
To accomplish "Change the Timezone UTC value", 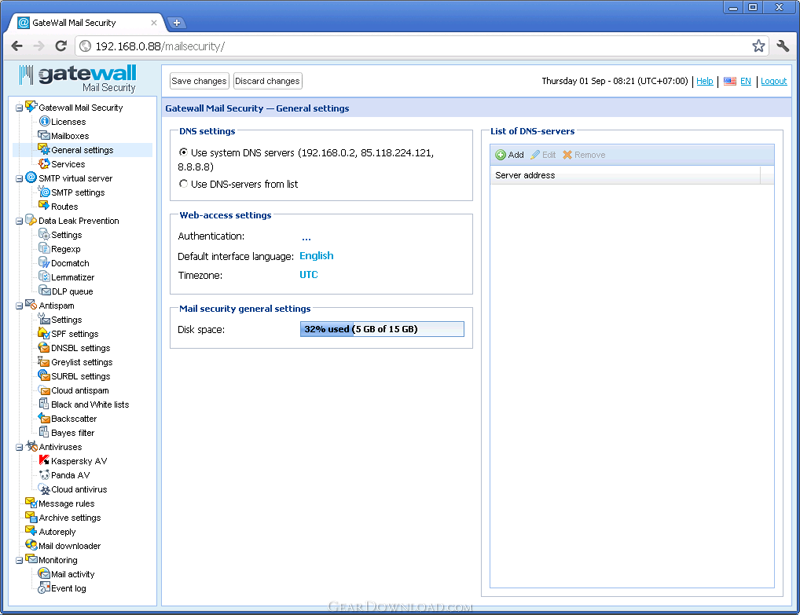I will click(x=308, y=275).
